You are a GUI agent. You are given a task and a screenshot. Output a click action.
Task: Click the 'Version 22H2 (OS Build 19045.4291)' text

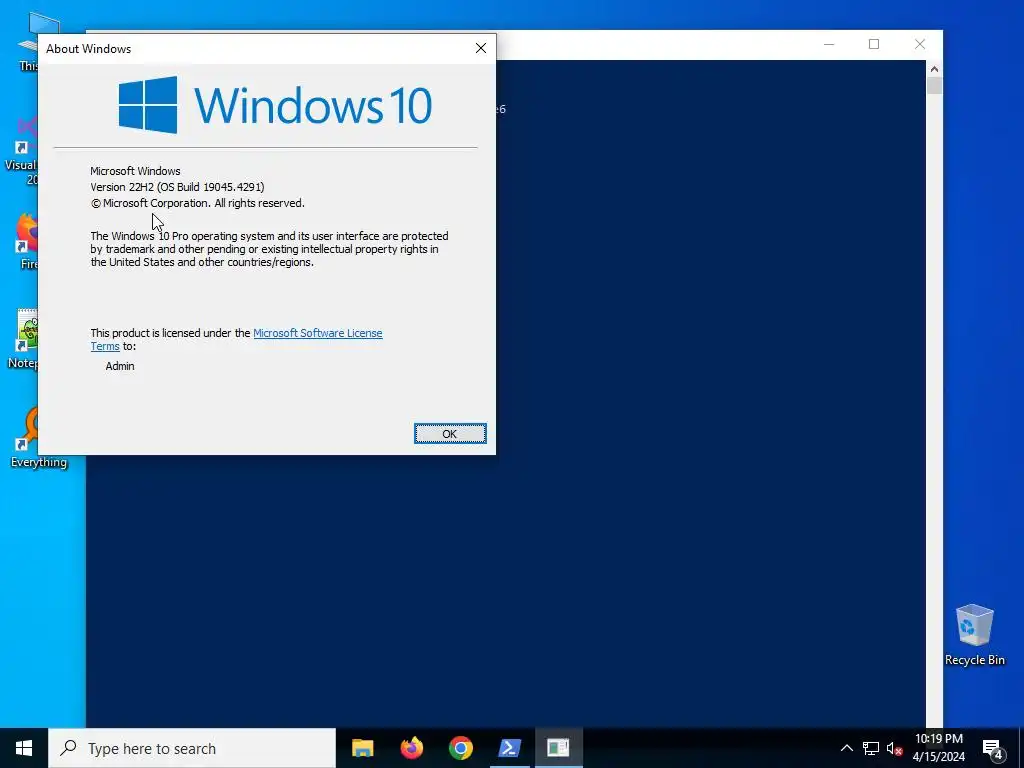(177, 187)
